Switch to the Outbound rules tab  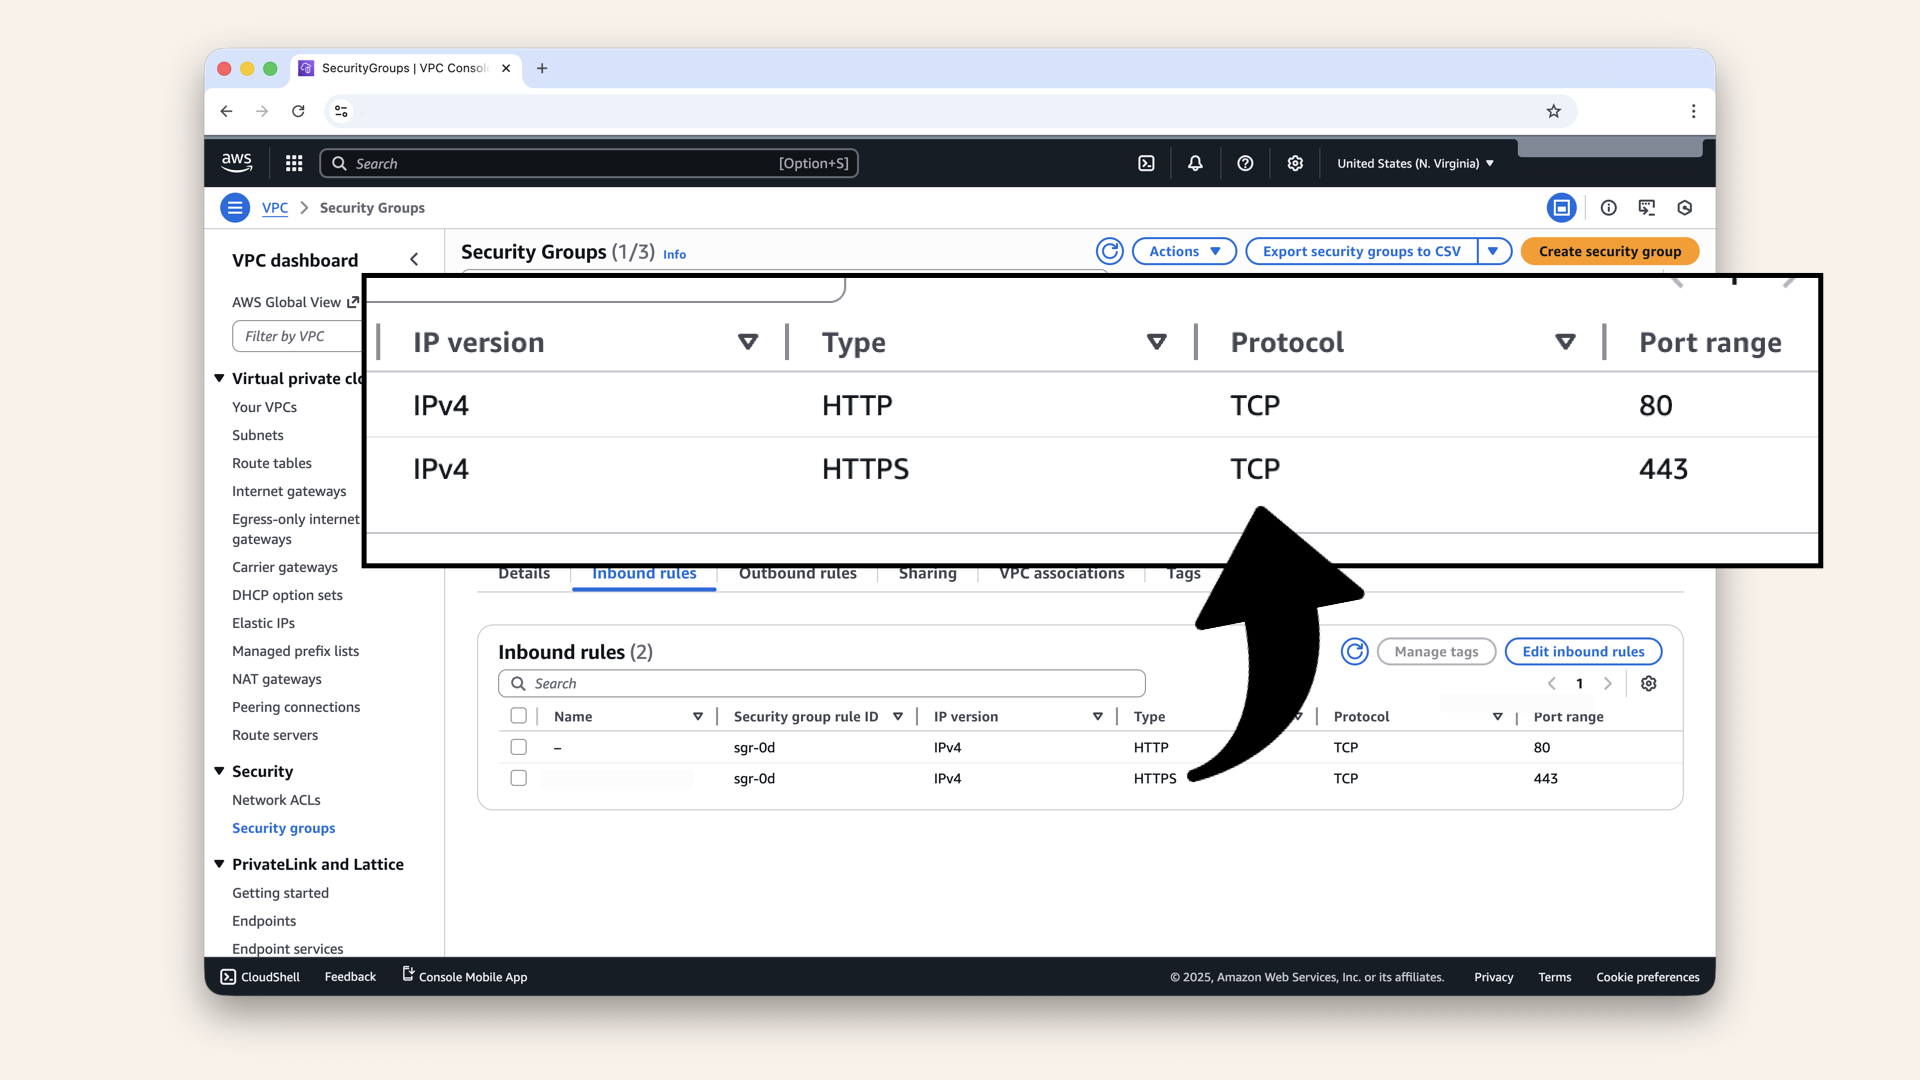tap(797, 573)
